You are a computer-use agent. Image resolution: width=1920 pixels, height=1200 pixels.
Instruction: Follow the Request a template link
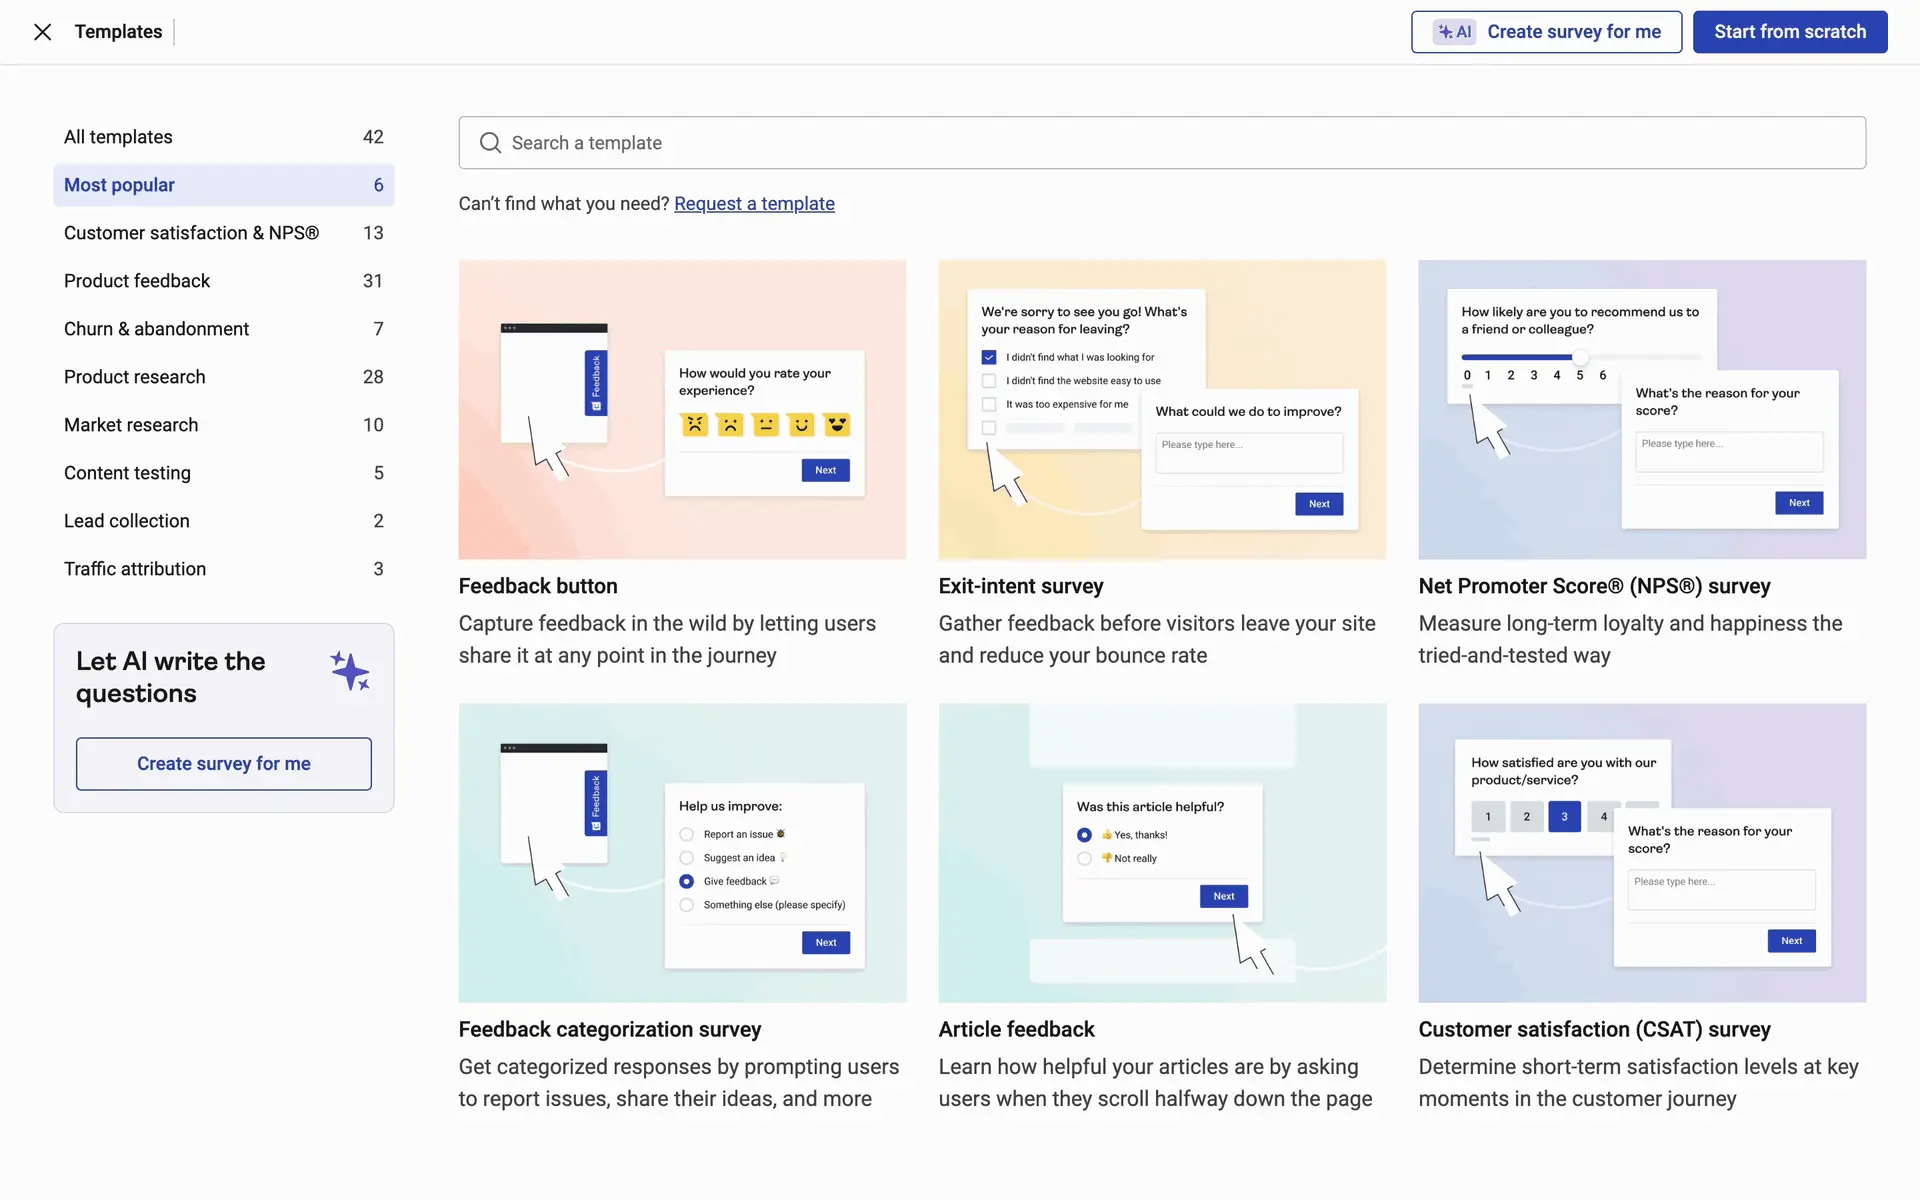point(754,204)
